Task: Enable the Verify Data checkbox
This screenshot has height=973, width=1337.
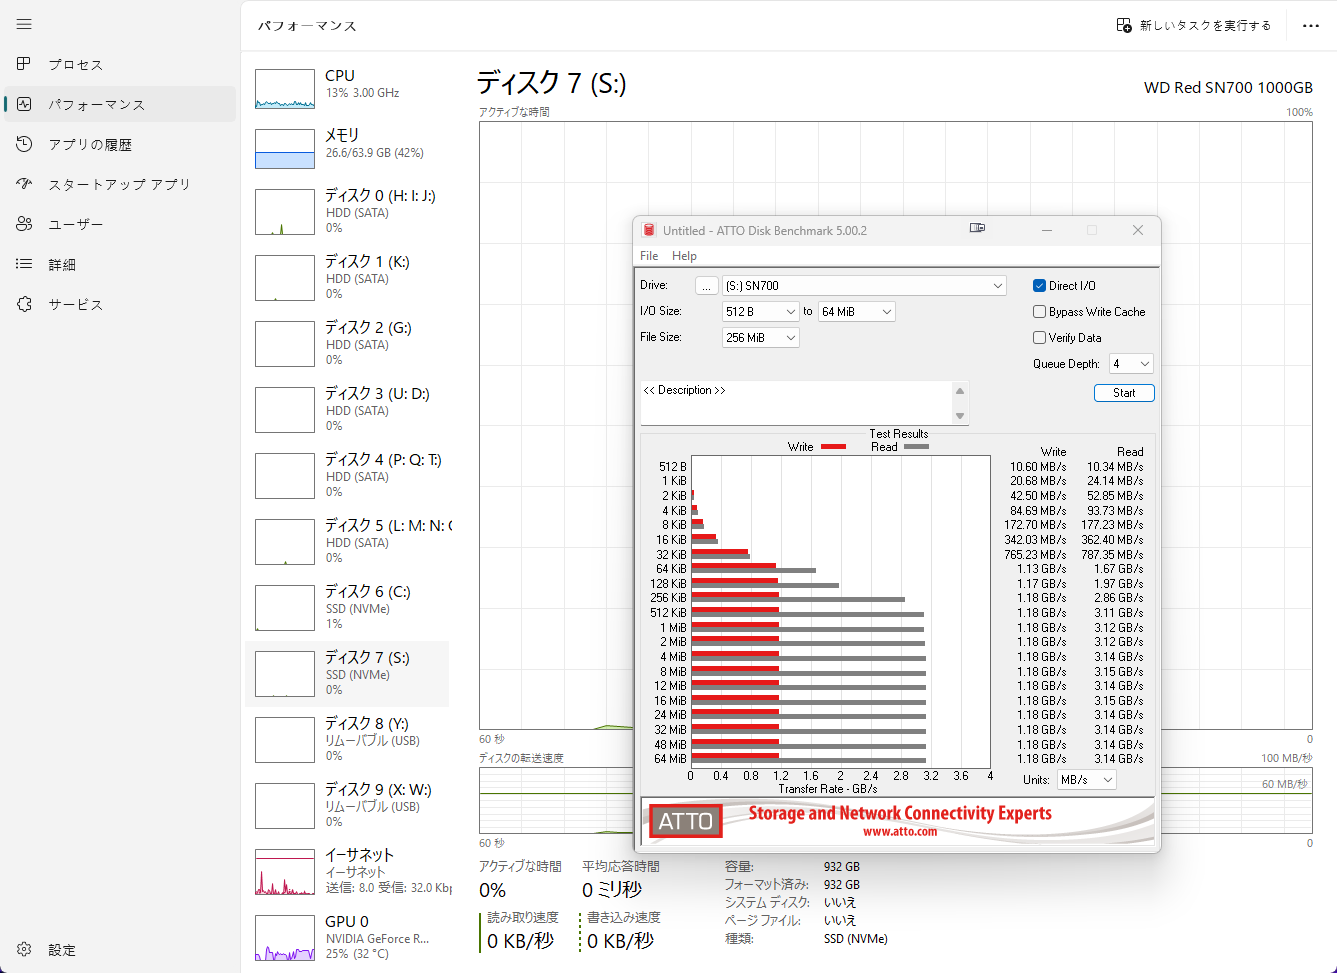Action: [1039, 338]
